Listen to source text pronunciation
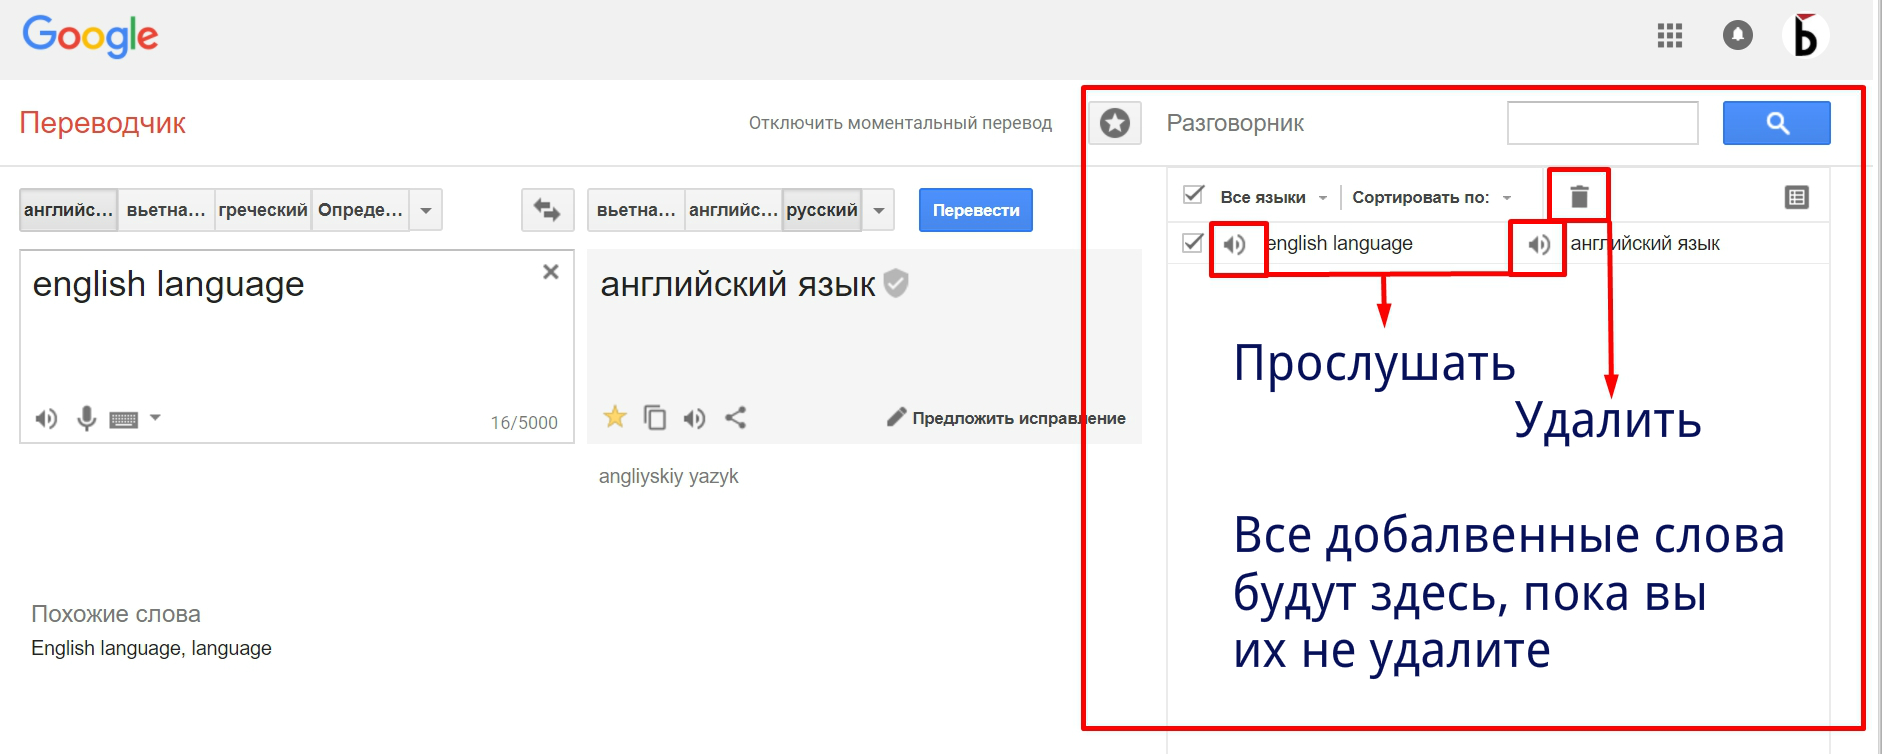Screen dimensions: 1882x754 pyautogui.click(x=46, y=418)
